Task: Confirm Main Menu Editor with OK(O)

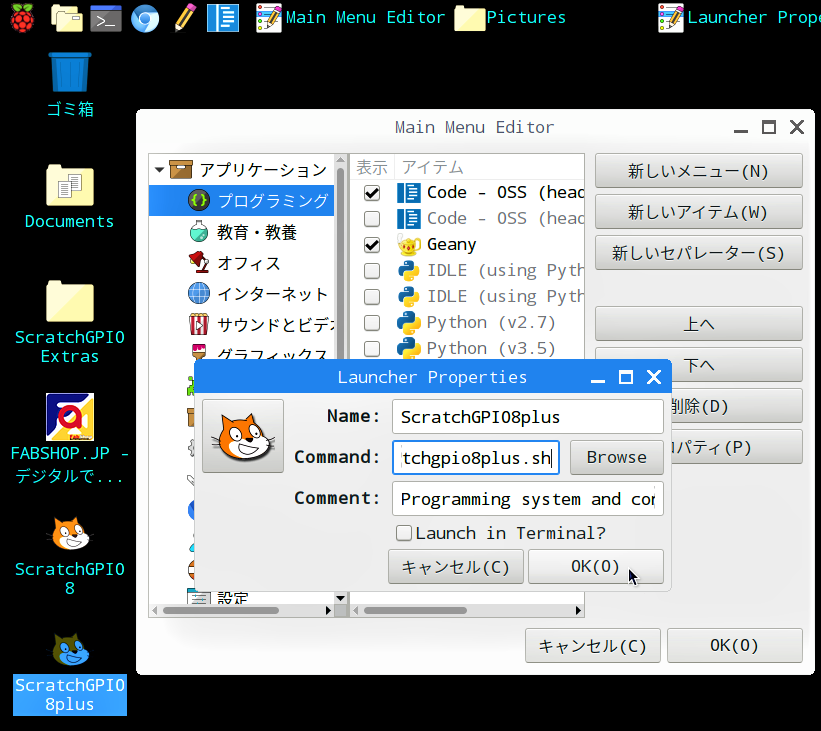Action: (735, 646)
